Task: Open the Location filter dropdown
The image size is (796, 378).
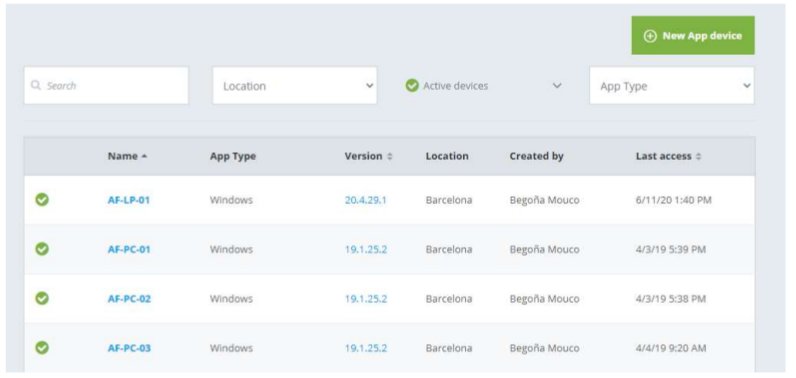Action: tap(294, 86)
